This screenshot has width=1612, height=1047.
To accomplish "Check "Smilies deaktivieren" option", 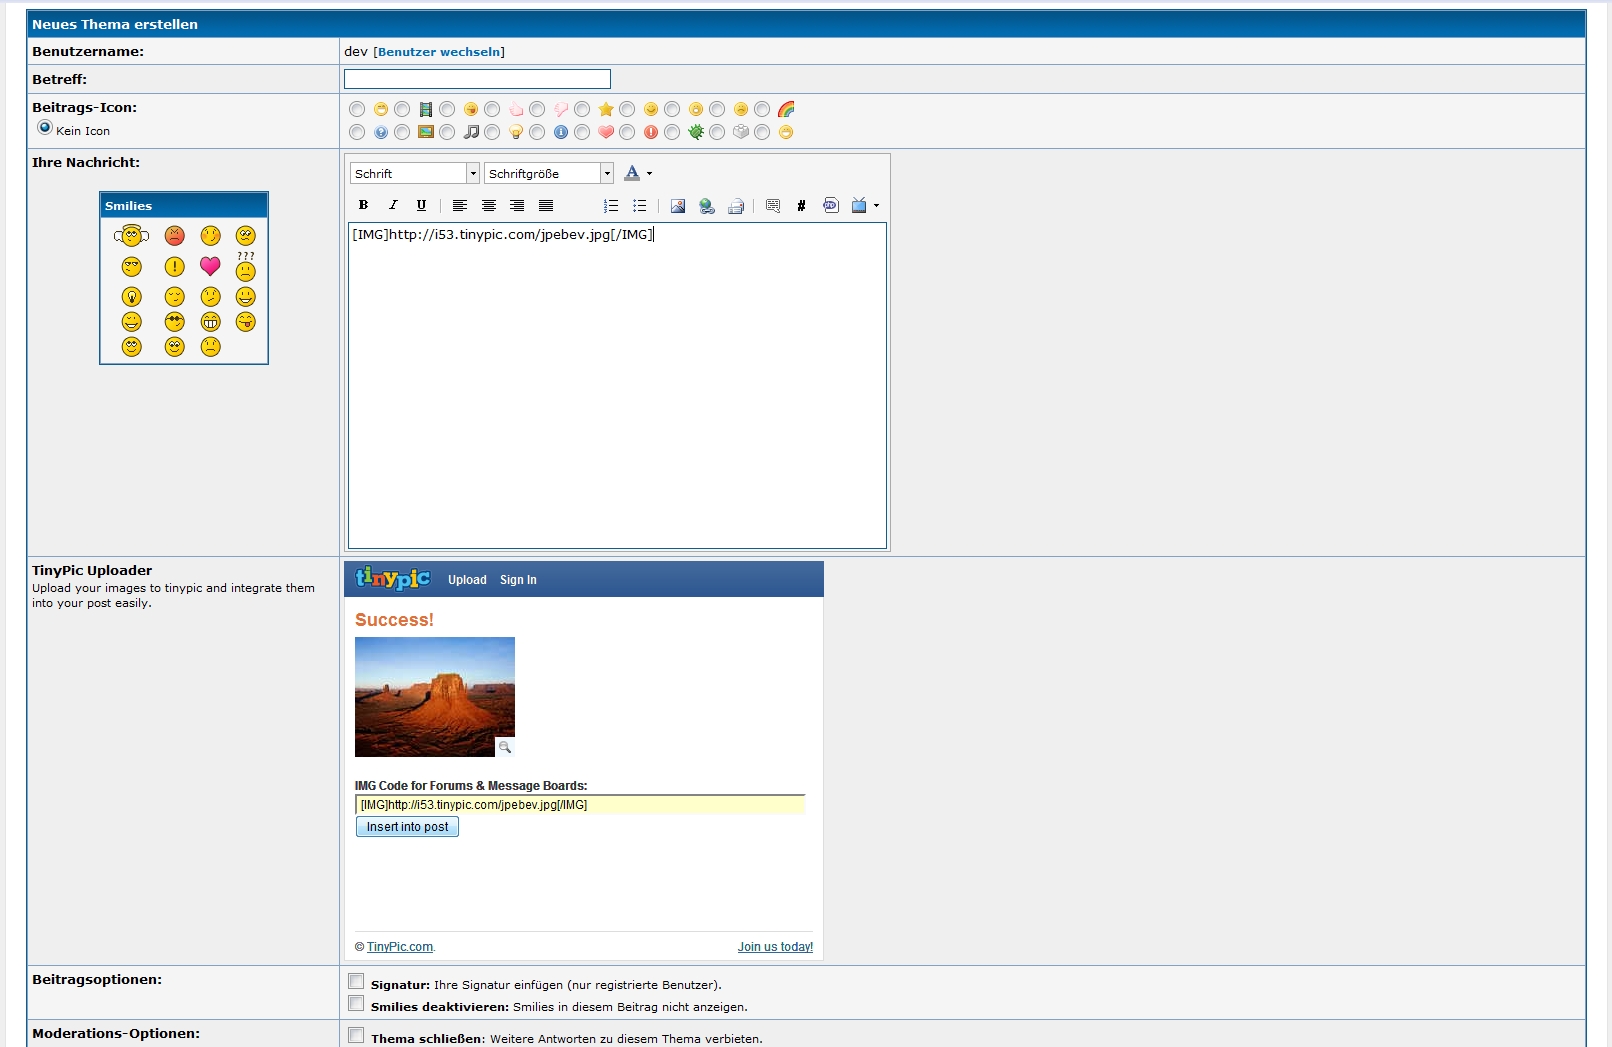I will click(x=356, y=1004).
